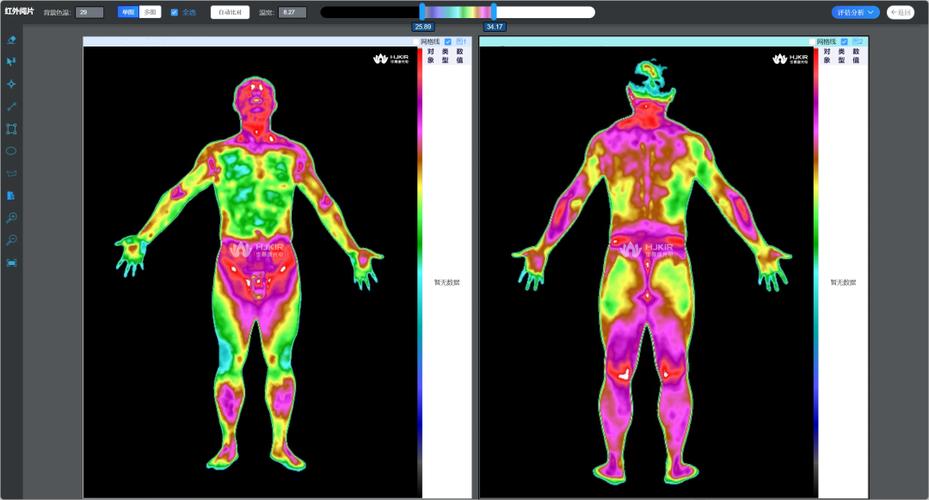Click the panel icon beside right grid checkbox
The image size is (929, 500).
click(x=857, y=41)
